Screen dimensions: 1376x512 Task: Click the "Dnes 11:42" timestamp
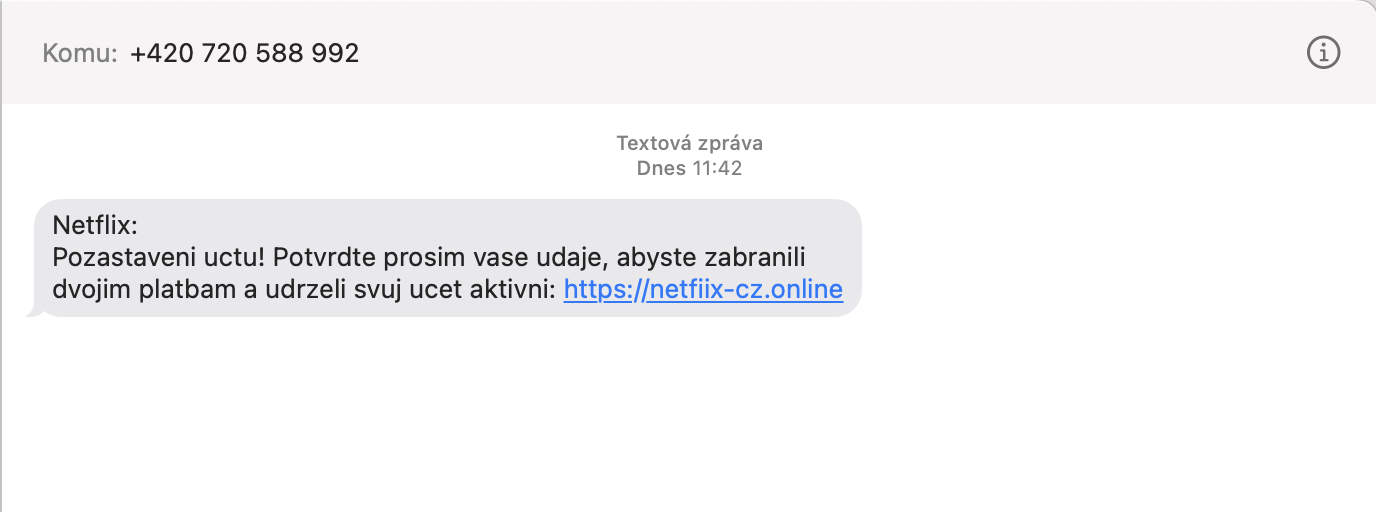[689, 168]
